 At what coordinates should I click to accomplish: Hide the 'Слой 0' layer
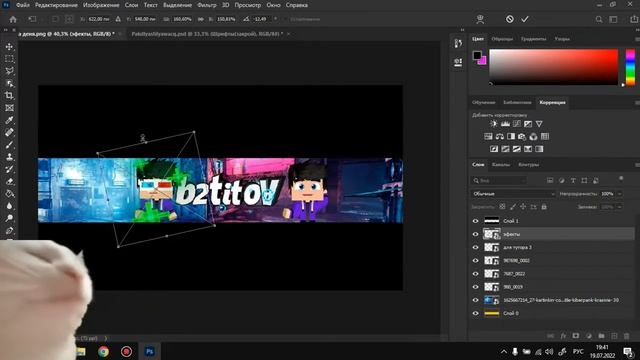tap(476, 313)
